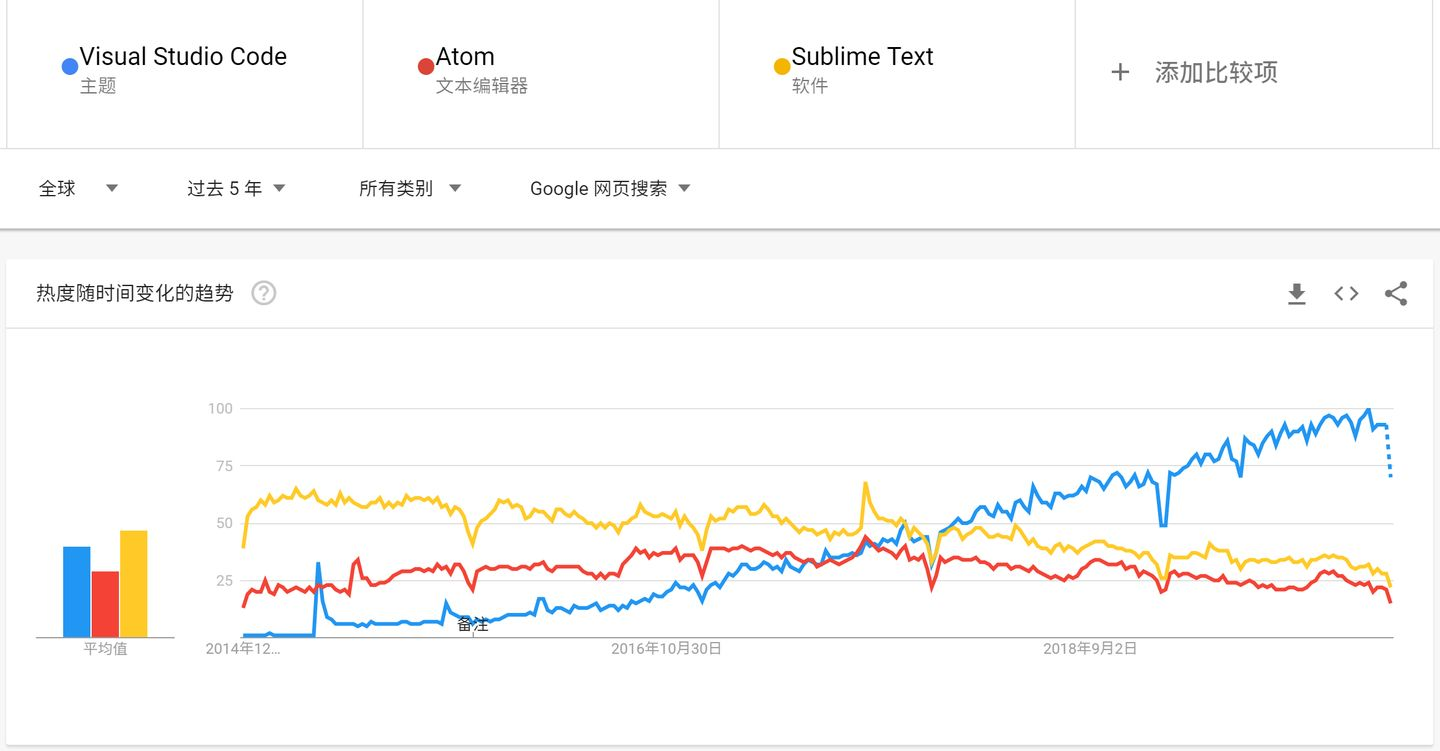The image size is (1440, 751).
Task: Open the help question mark icon
Action: (x=264, y=293)
